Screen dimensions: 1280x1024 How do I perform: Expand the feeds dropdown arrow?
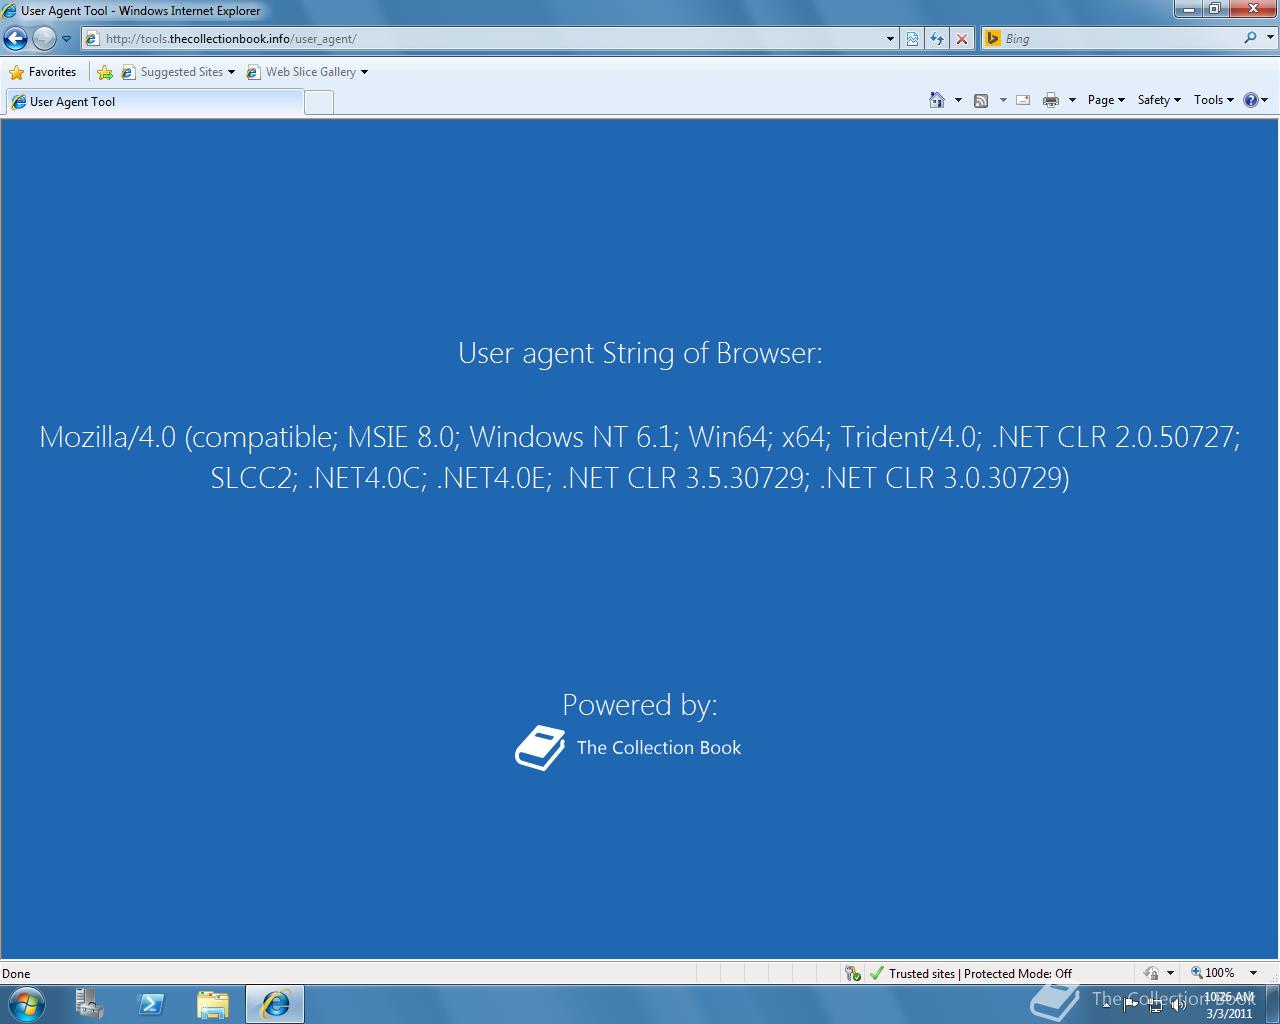(x=1003, y=100)
